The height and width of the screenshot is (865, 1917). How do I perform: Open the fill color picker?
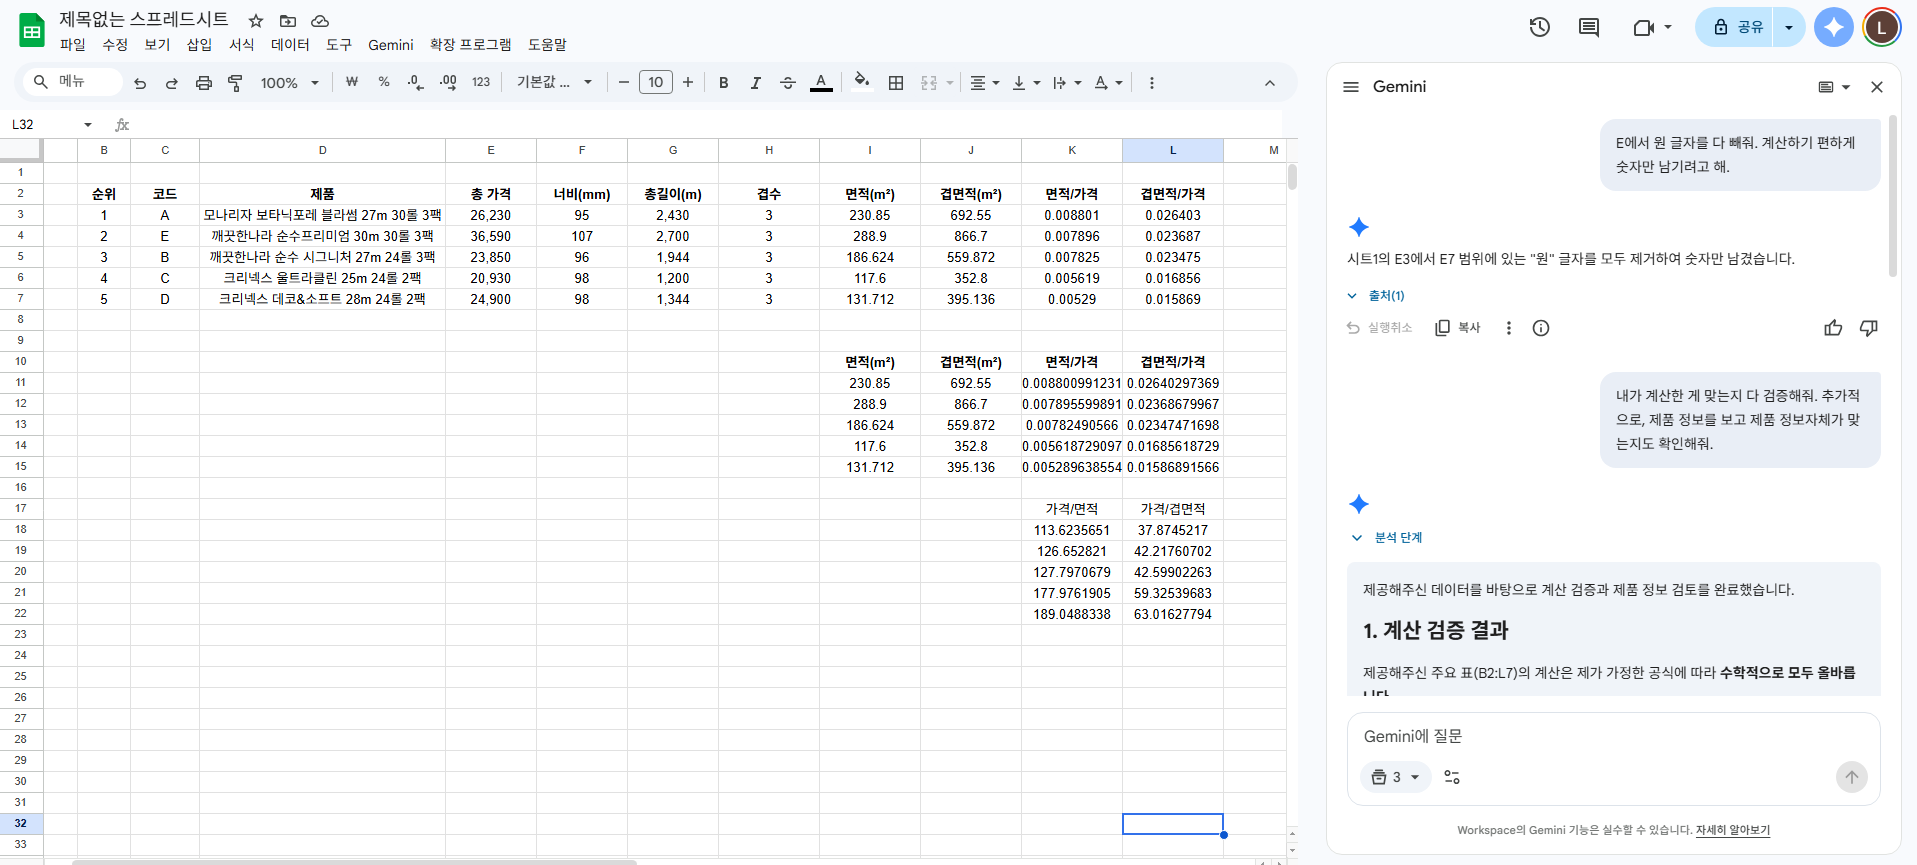(861, 83)
